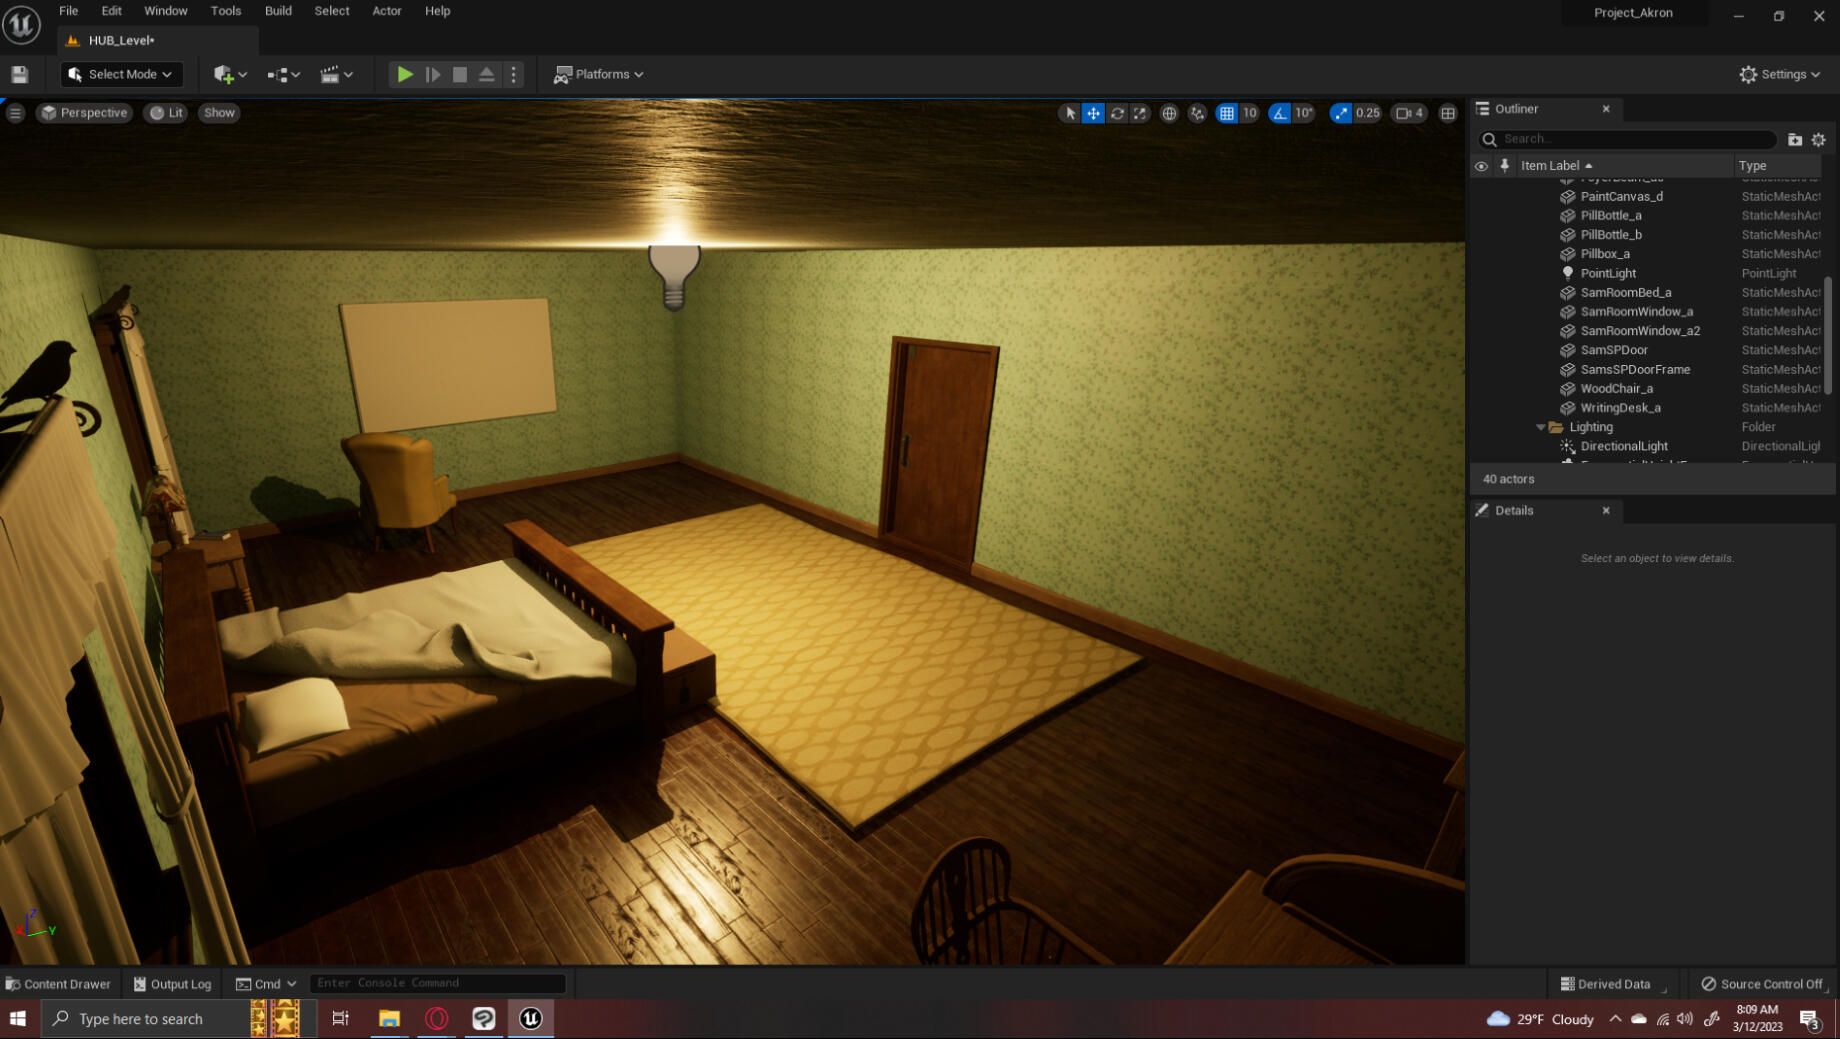Select the rotate transform tool icon
The height and width of the screenshot is (1039, 1840).
tap(1117, 113)
